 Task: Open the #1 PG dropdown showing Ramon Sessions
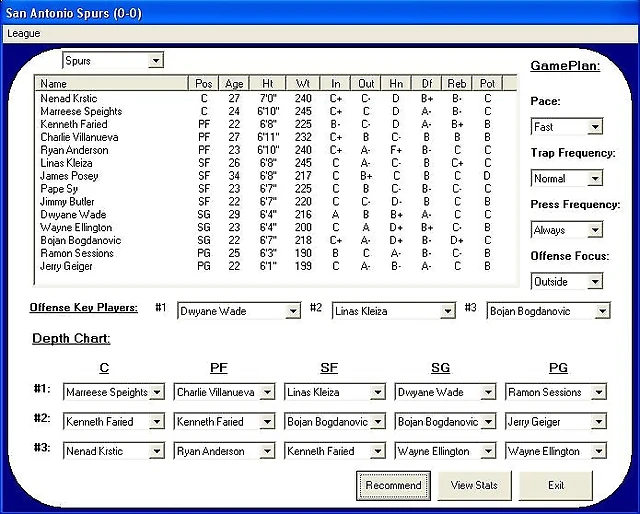coord(556,392)
